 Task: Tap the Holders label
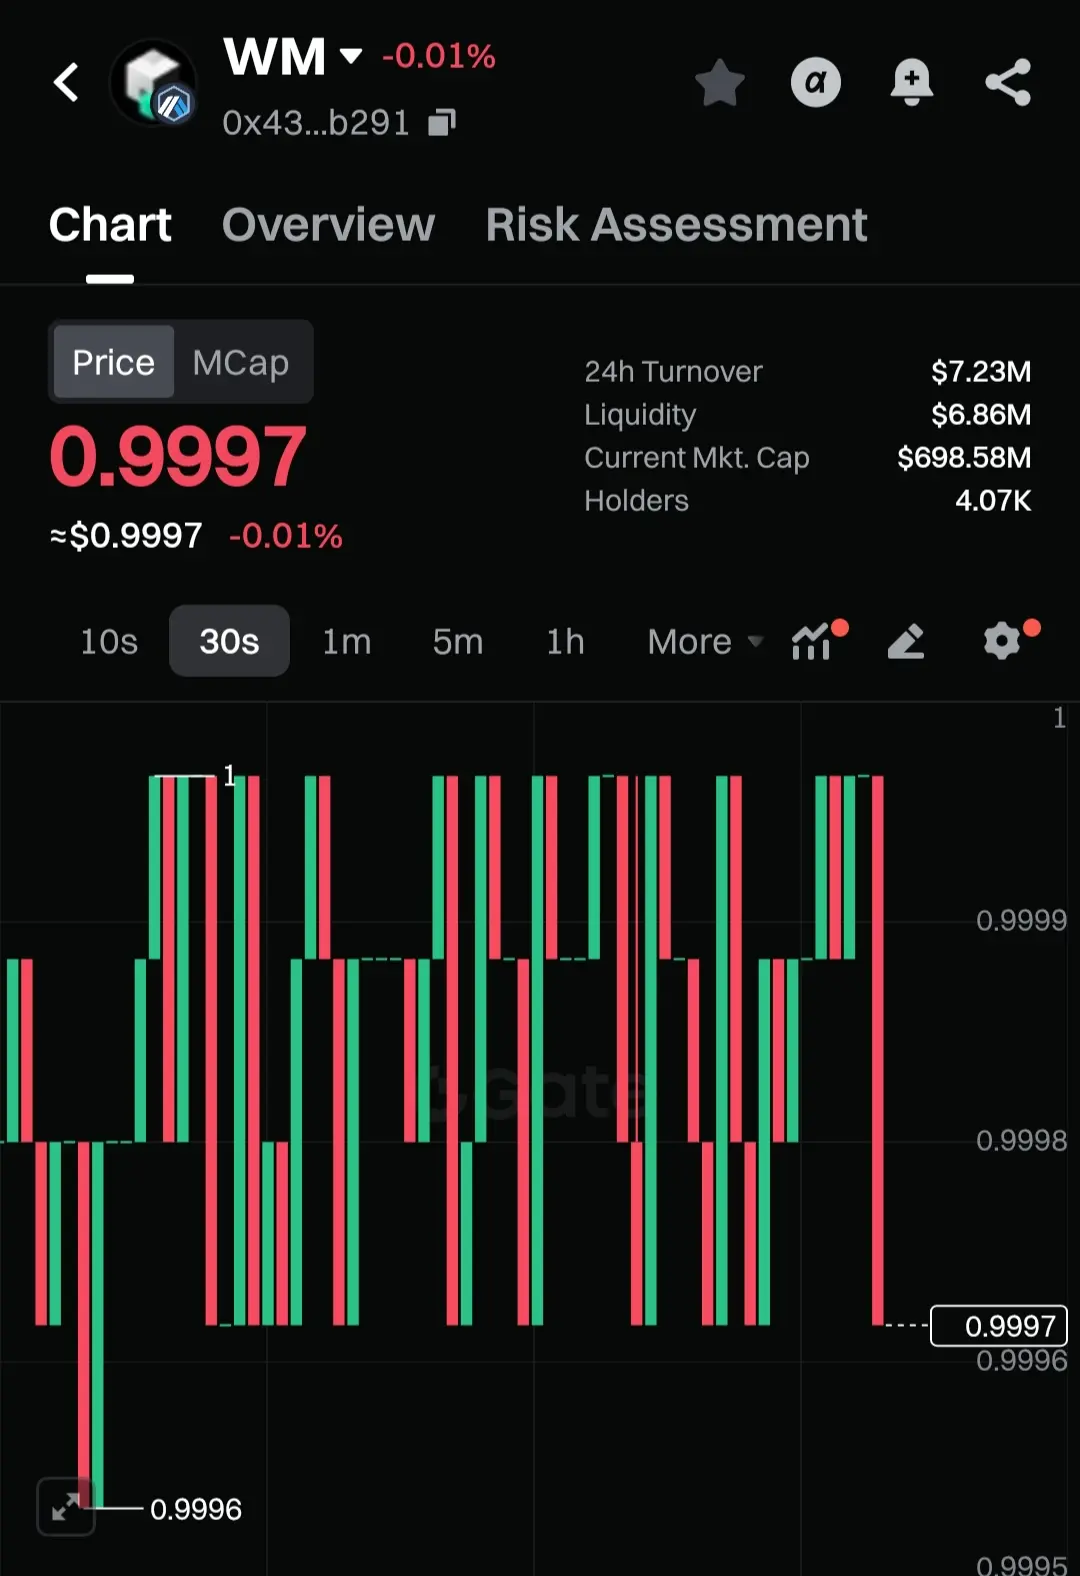pyautogui.click(x=636, y=501)
